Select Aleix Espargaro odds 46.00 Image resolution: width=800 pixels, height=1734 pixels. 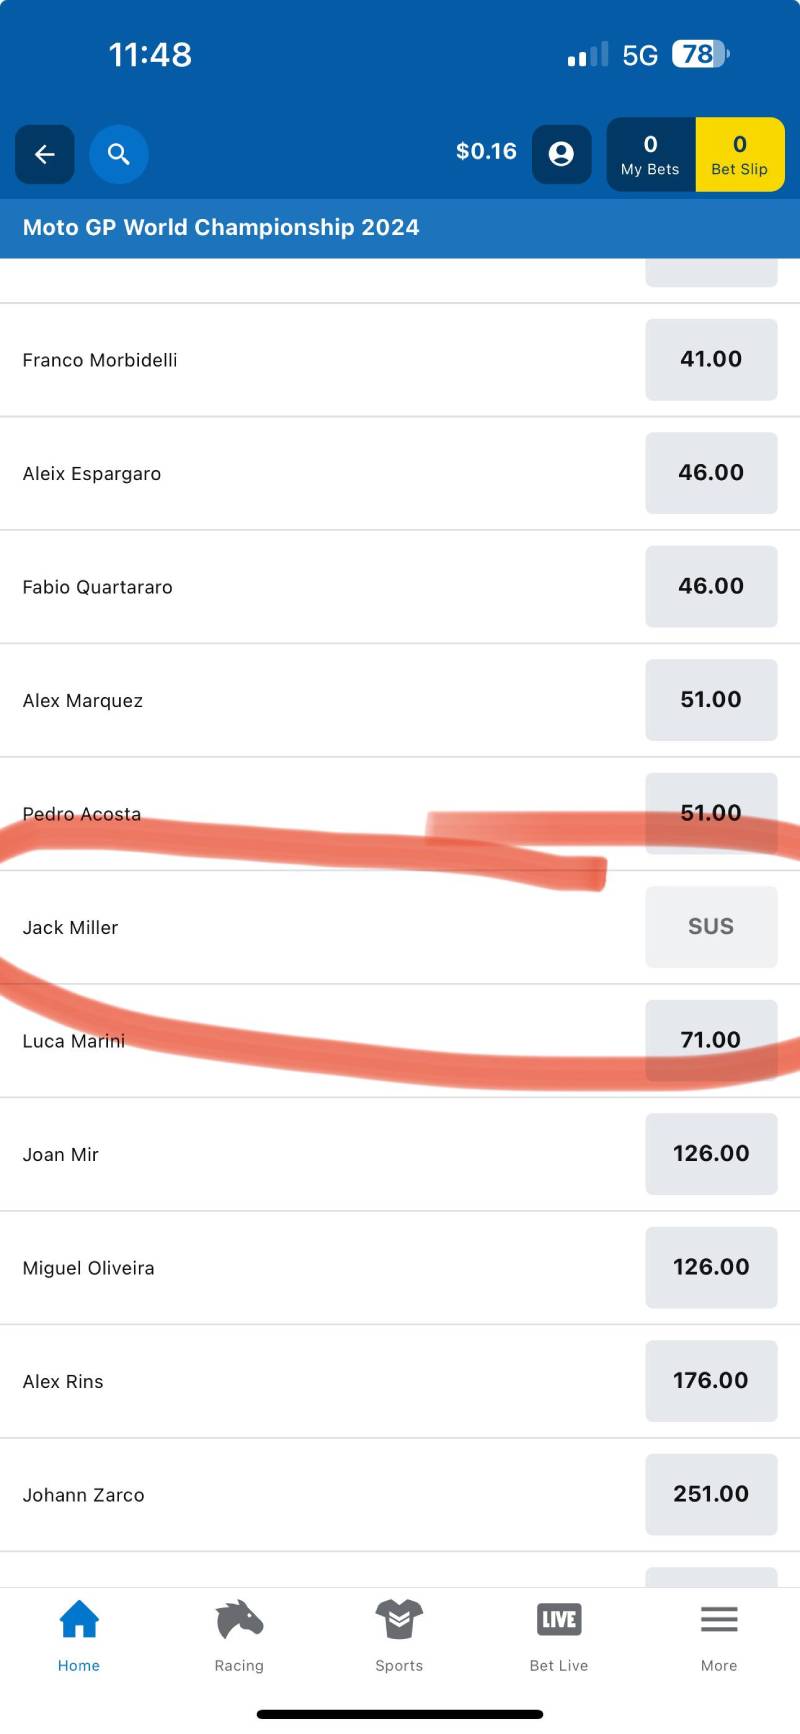[x=711, y=473]
